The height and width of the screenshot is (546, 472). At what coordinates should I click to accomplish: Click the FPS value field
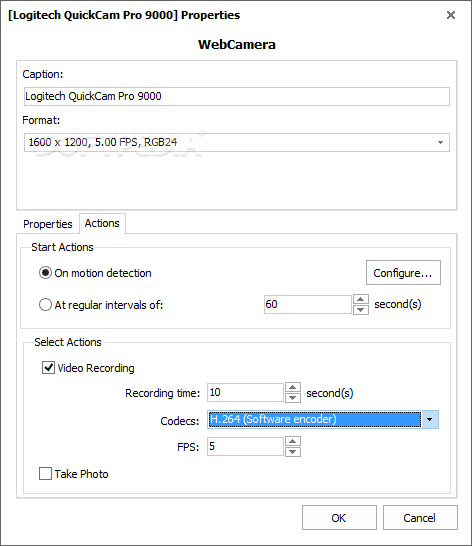tap(245, 446)
